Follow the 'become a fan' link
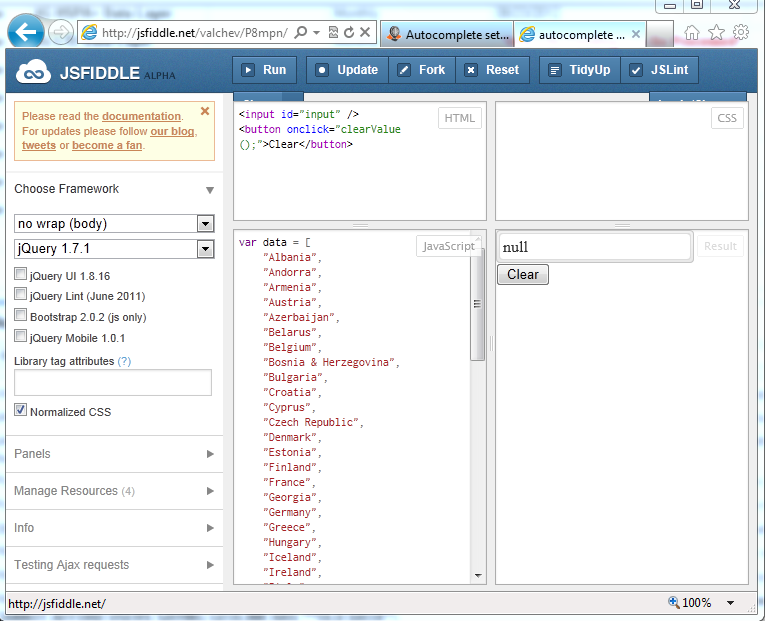This screenshot has width=765, height=621. point(107,145)
